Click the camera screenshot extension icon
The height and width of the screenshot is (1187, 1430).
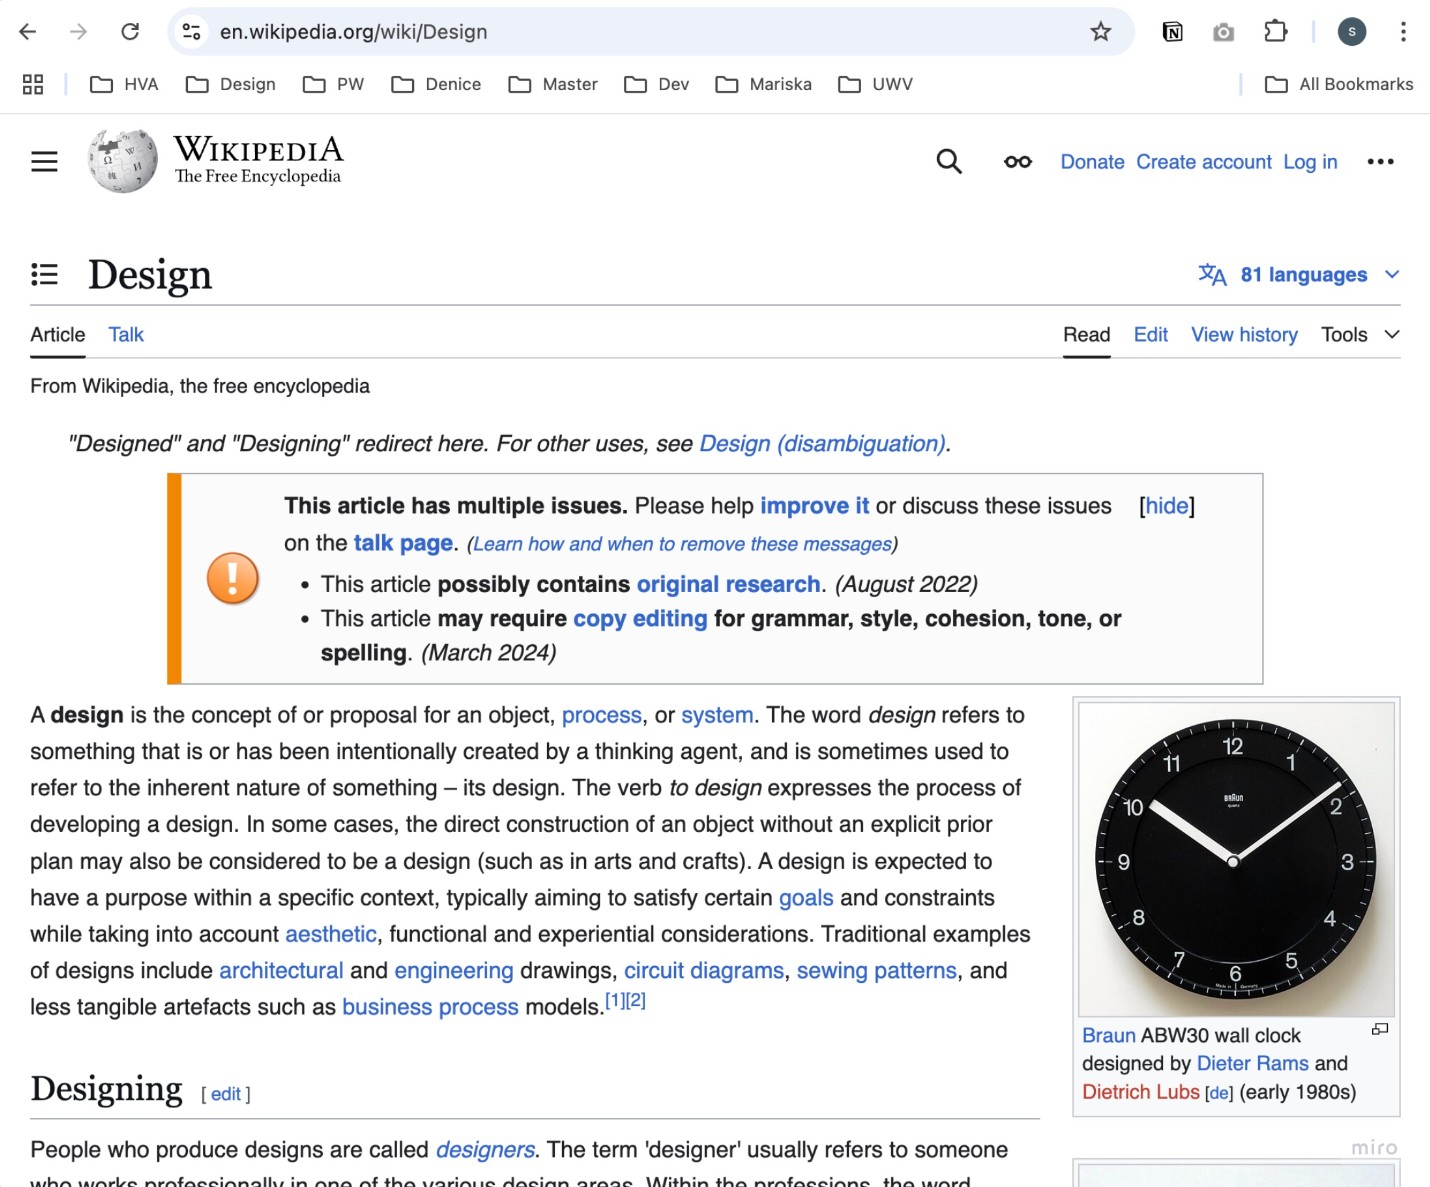coord(1223,32)
